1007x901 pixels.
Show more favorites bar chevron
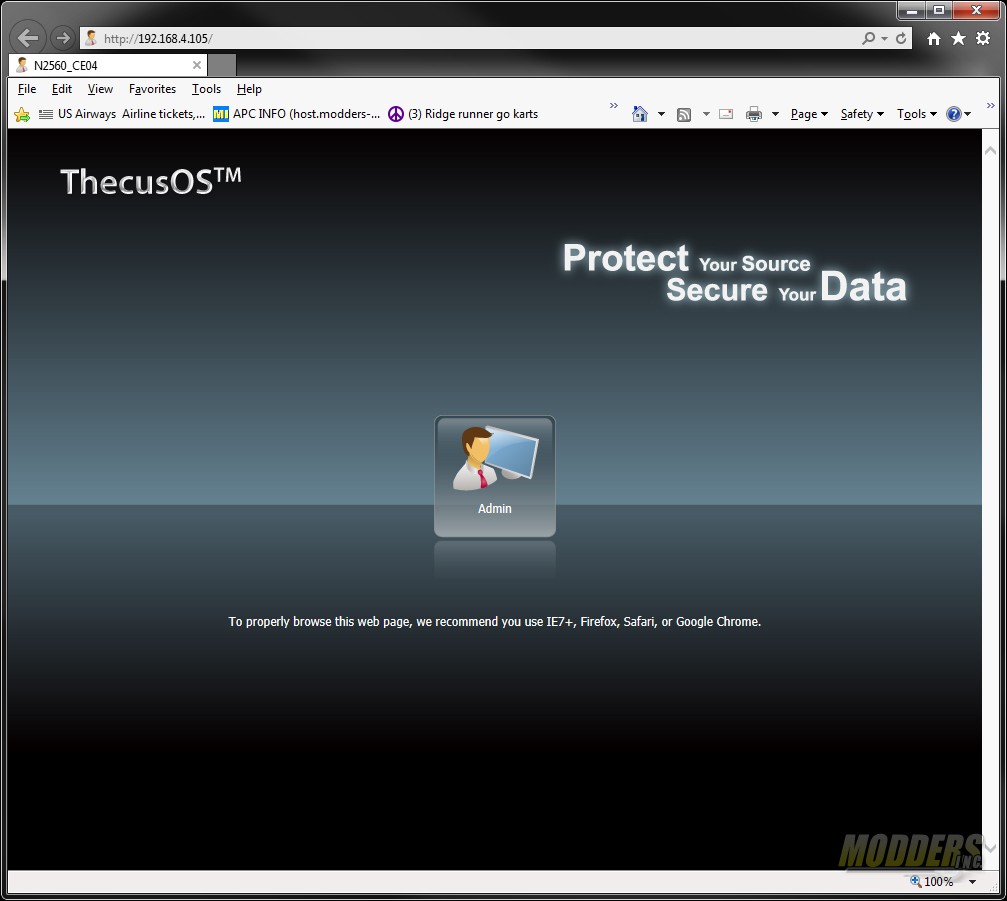[x=613, y=105]
